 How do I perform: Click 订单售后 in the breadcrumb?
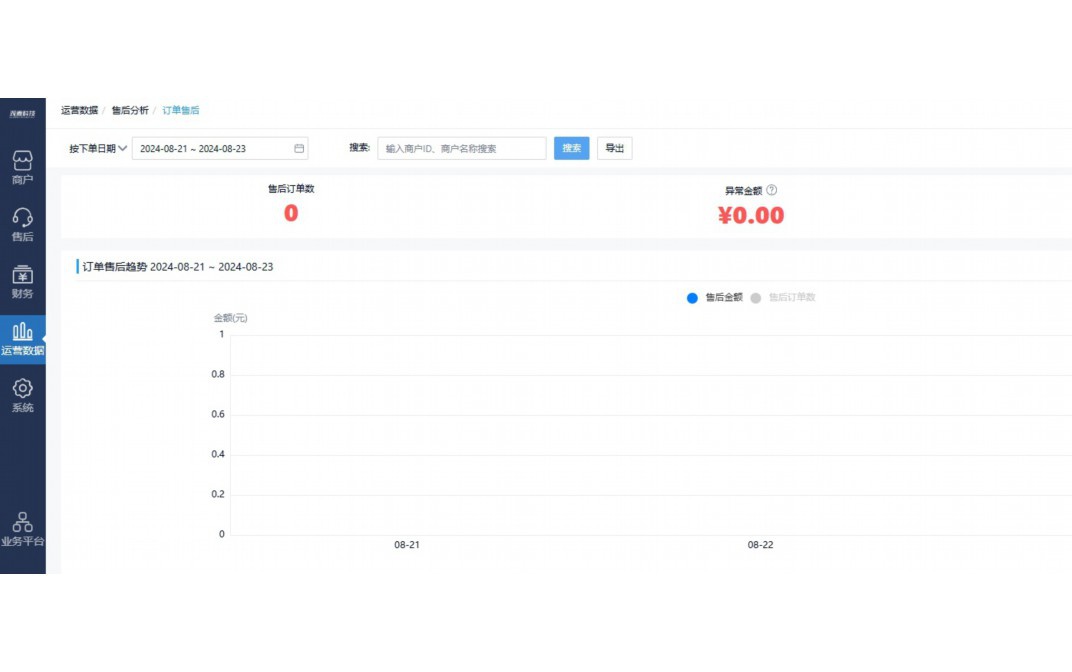click(180, 110)
